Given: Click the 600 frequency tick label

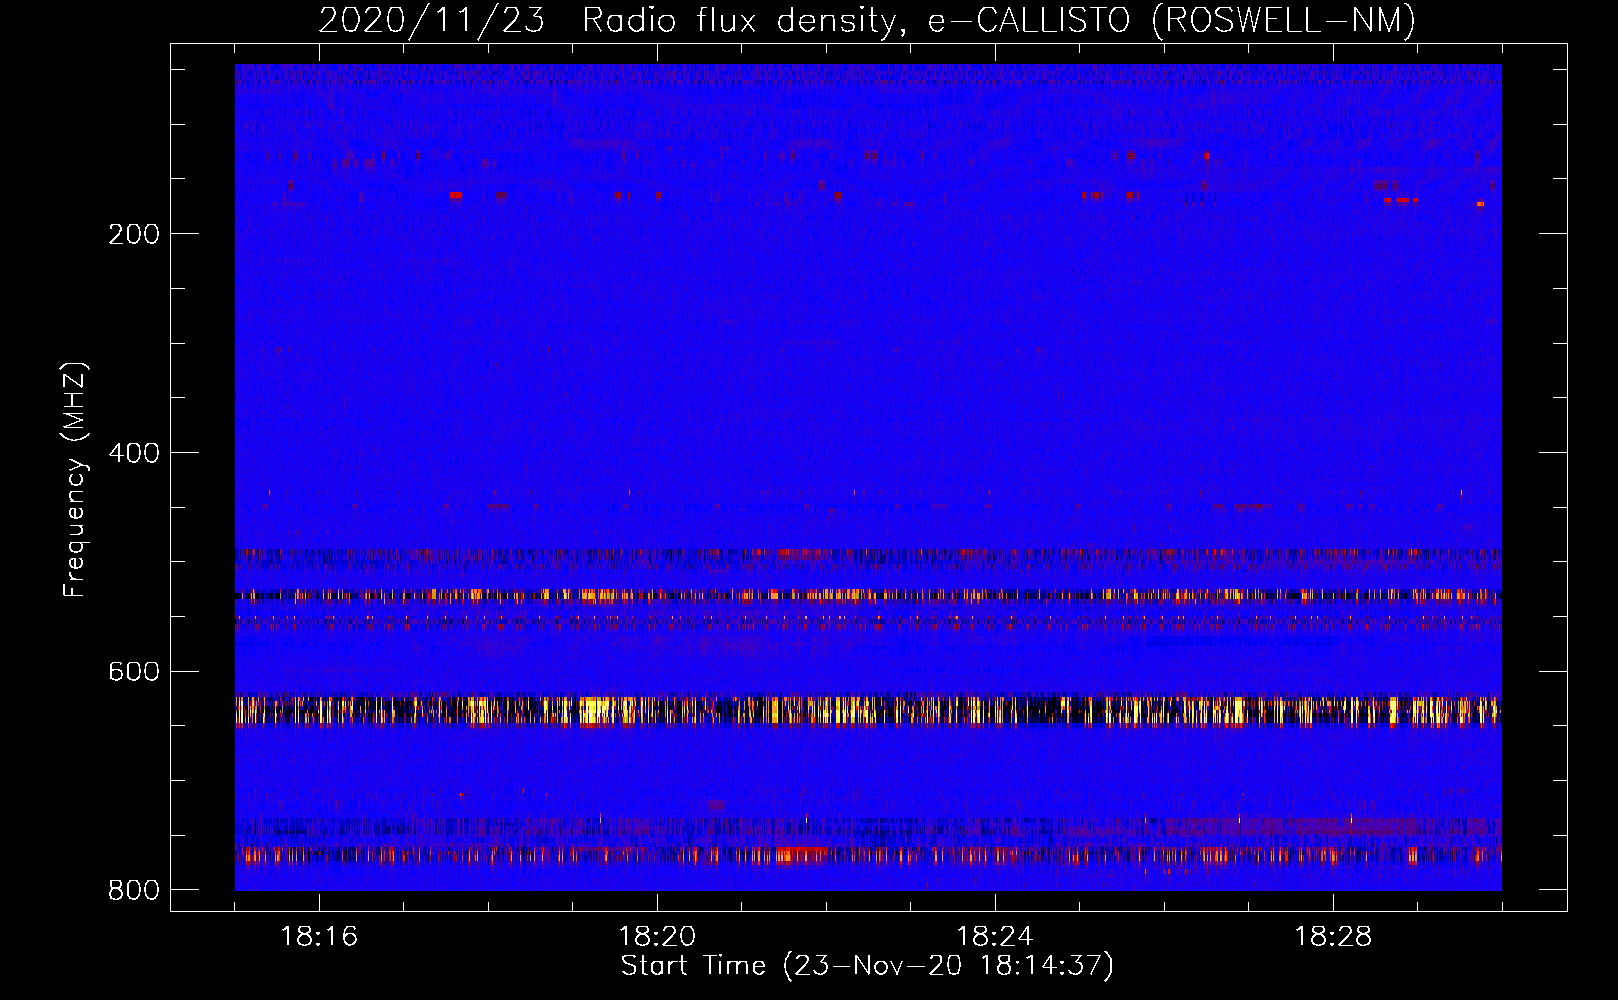Looking at the screenshot, I should (134, 671).
